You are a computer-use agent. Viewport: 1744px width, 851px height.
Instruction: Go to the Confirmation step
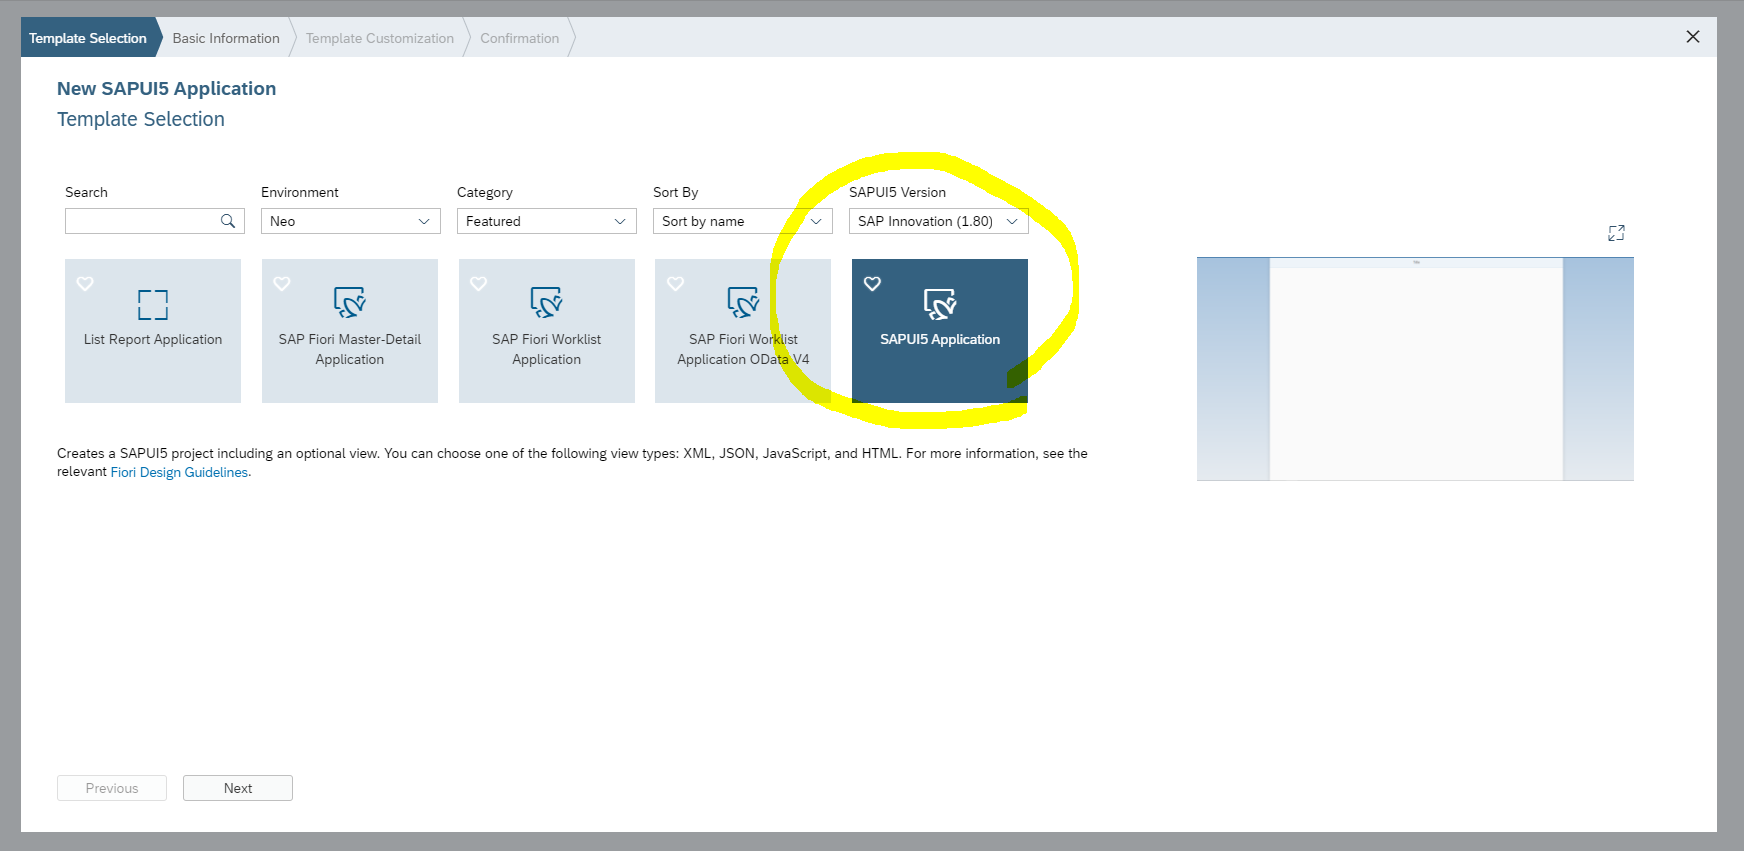pos(520,38)
